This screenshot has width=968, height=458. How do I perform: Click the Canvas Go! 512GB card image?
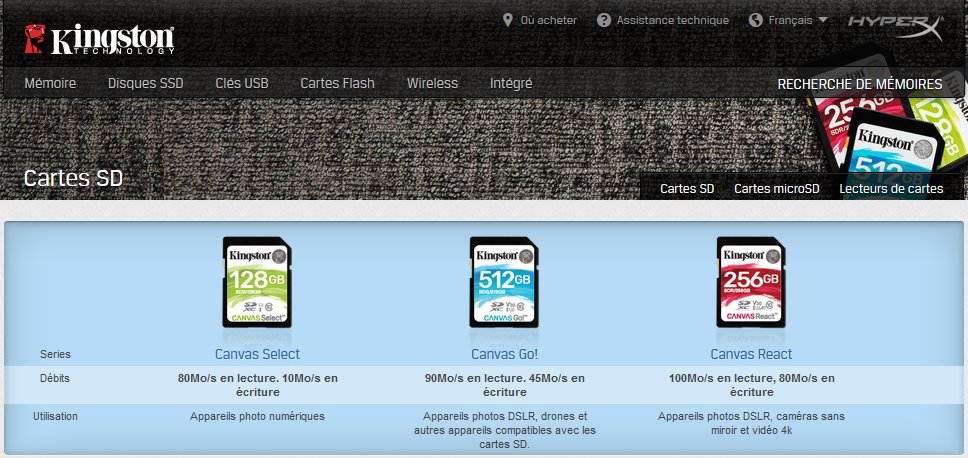[505, 283]
